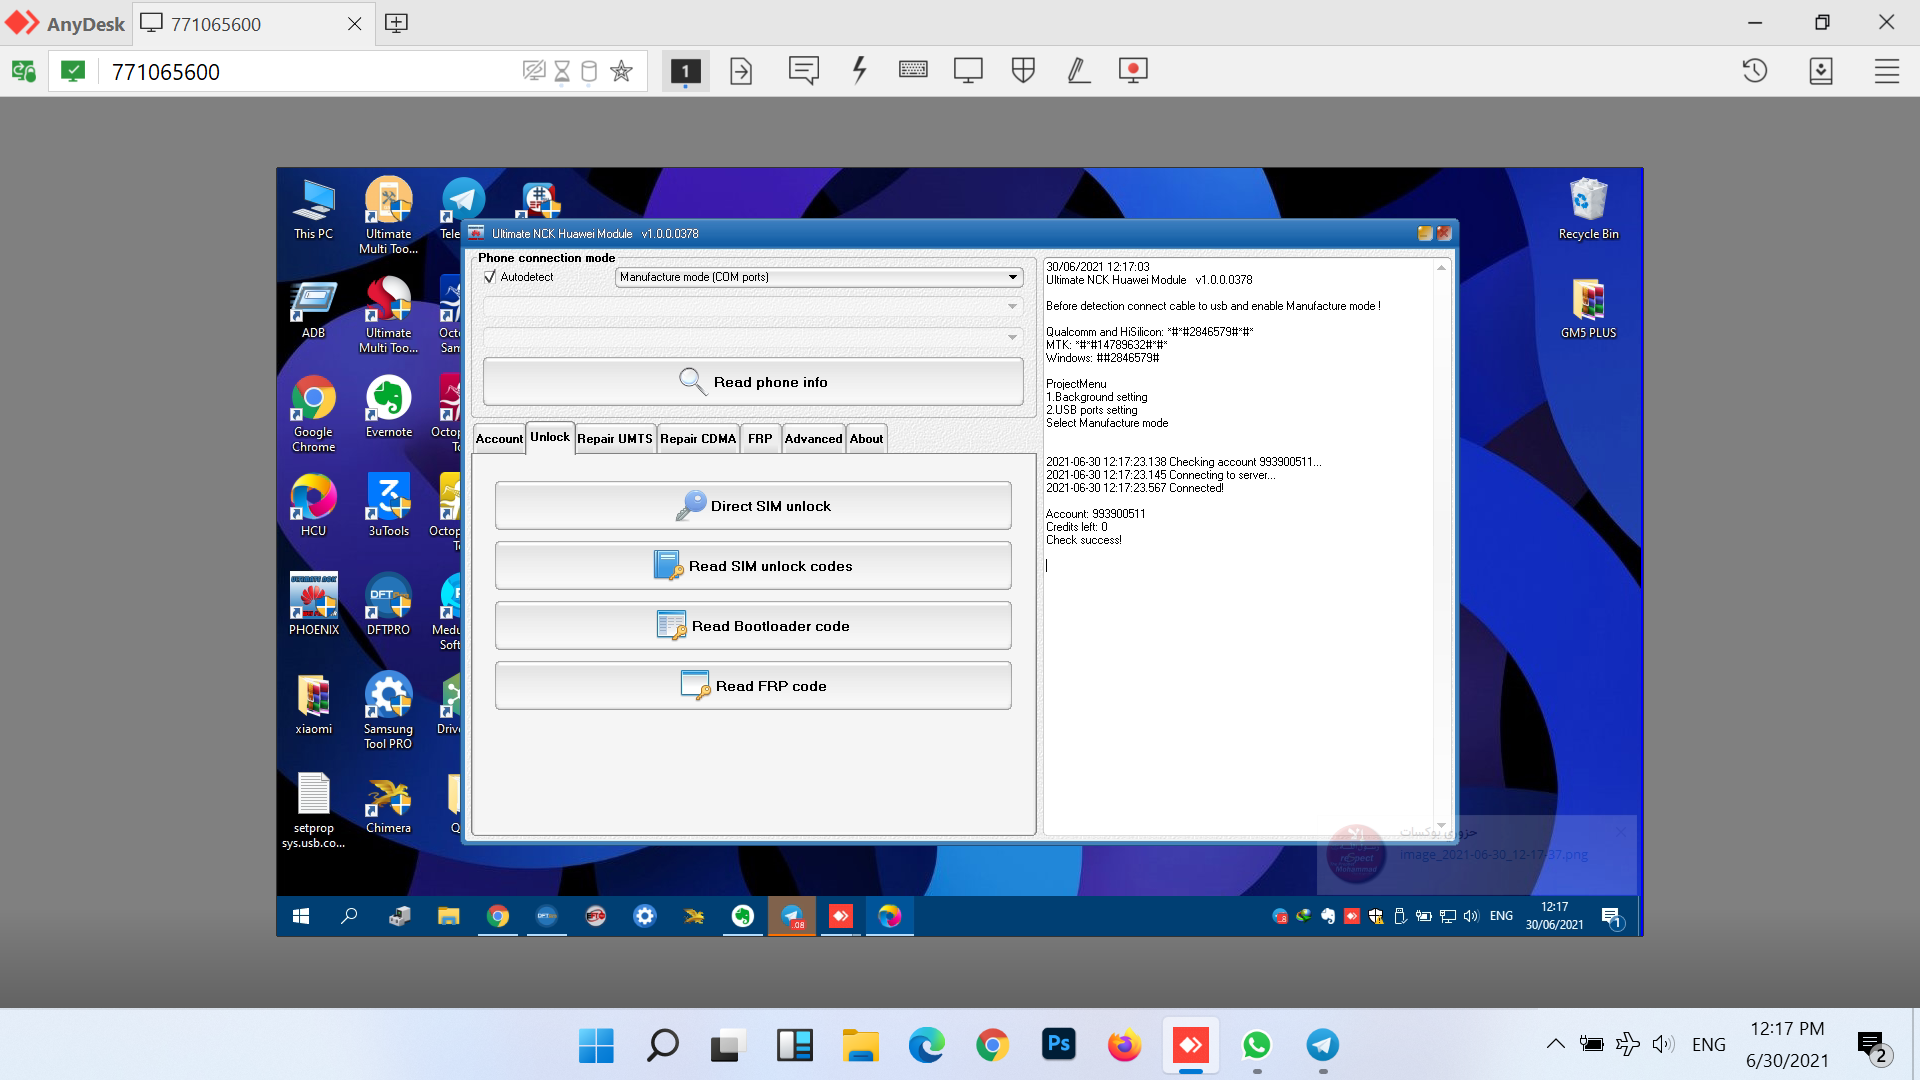Show hidden system tray icons chevron
The image size is (1920, 1080).
click(x=1555, y=1044)
